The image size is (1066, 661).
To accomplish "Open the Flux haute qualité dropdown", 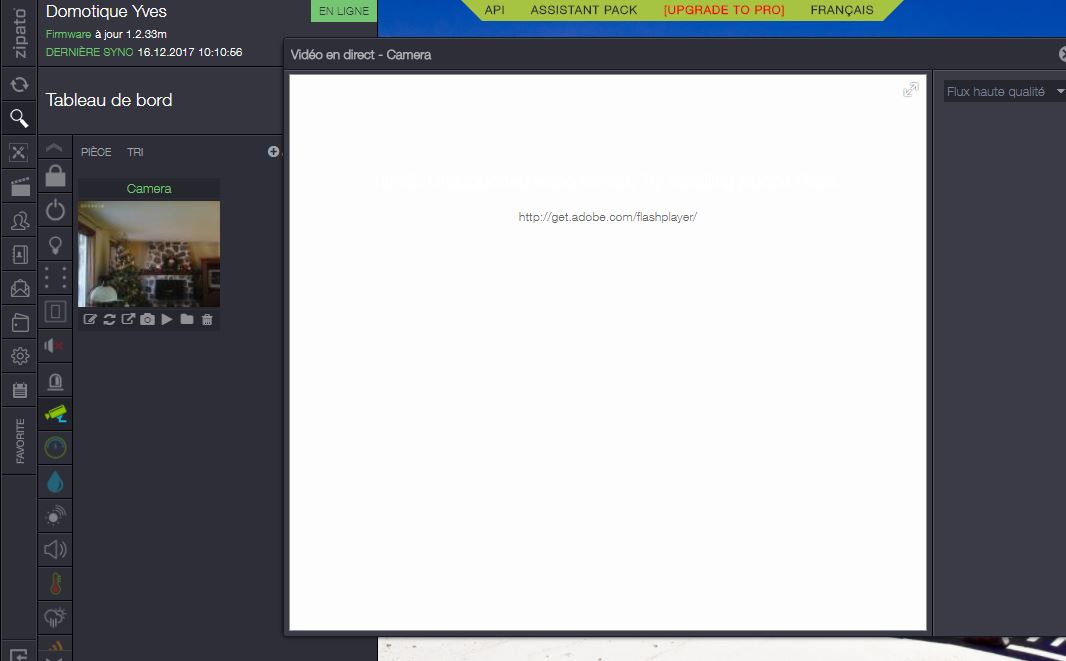I will 1004,92.
